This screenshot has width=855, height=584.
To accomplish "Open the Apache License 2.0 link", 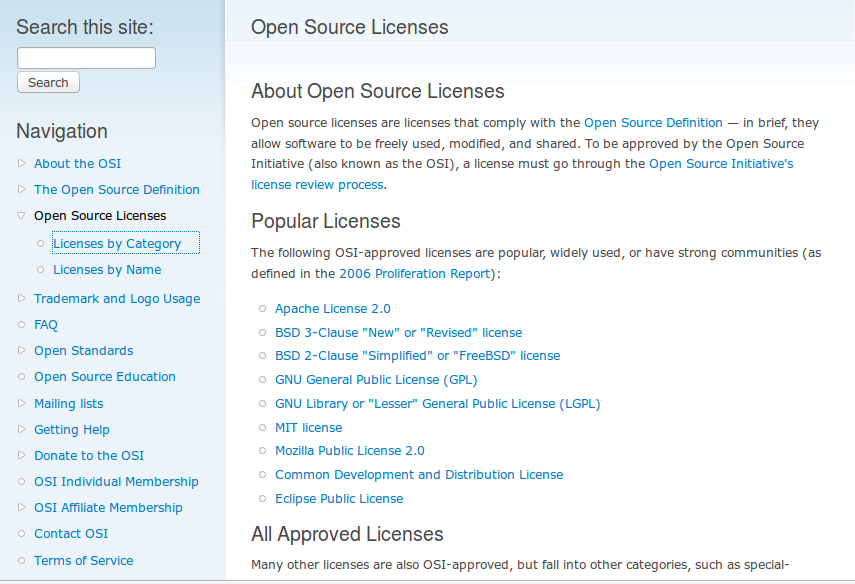I will [333, 309].
